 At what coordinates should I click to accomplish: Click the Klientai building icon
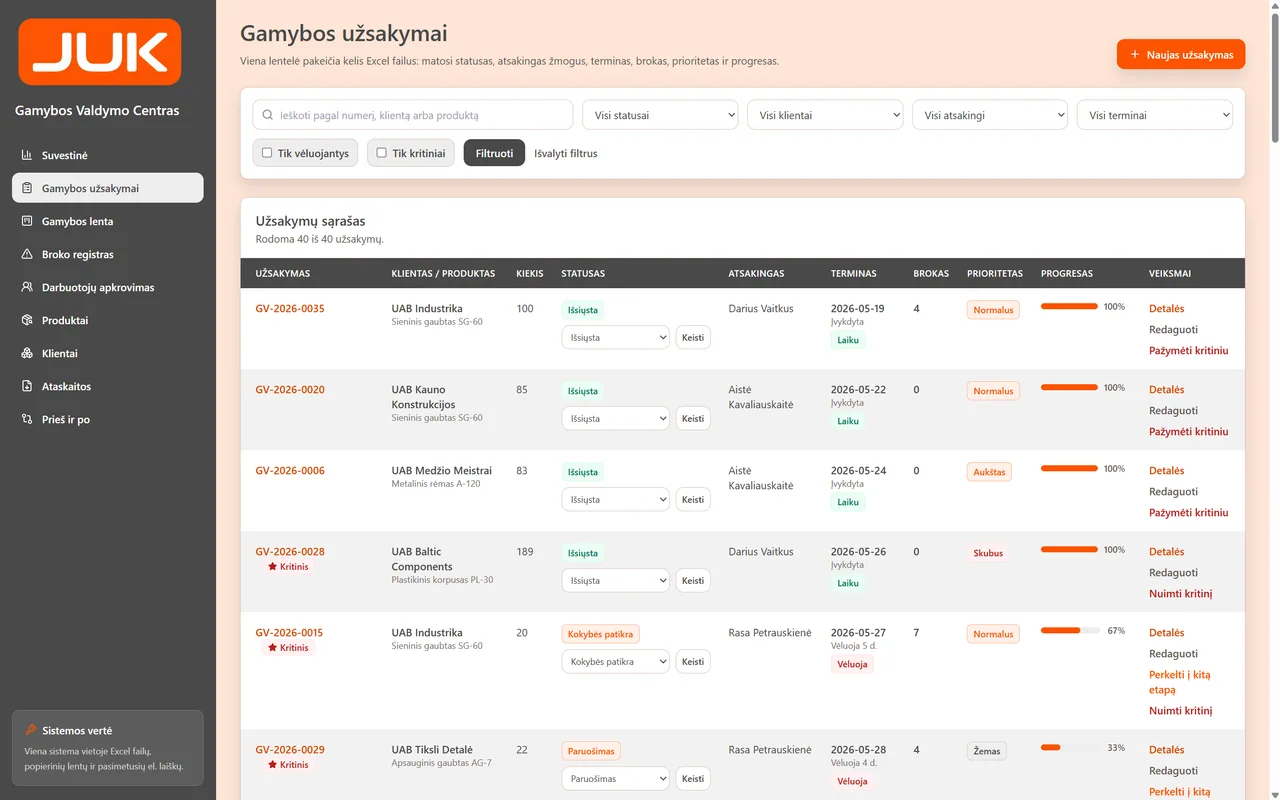[27, 353]
